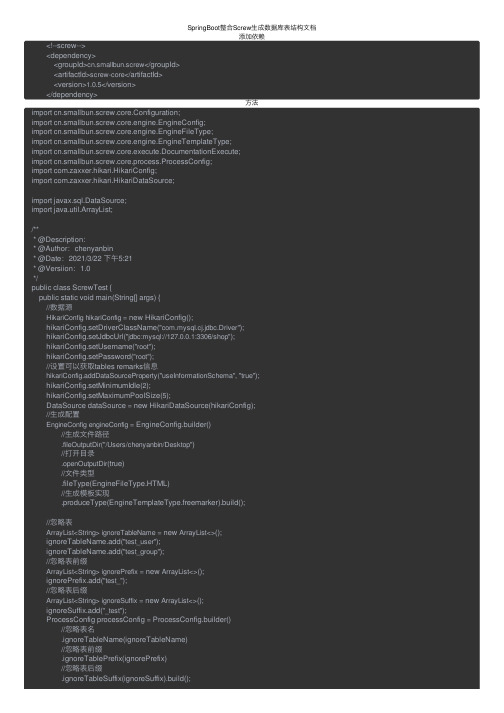Viewport: 504px width, 713px height.
Task: Click the version 1.0.5 line
Action: [x=95, y=85]
